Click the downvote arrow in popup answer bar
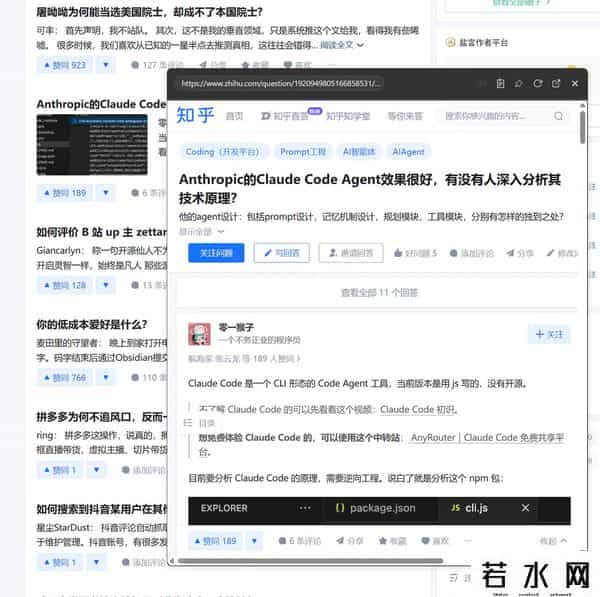 [x=254, y=541]
